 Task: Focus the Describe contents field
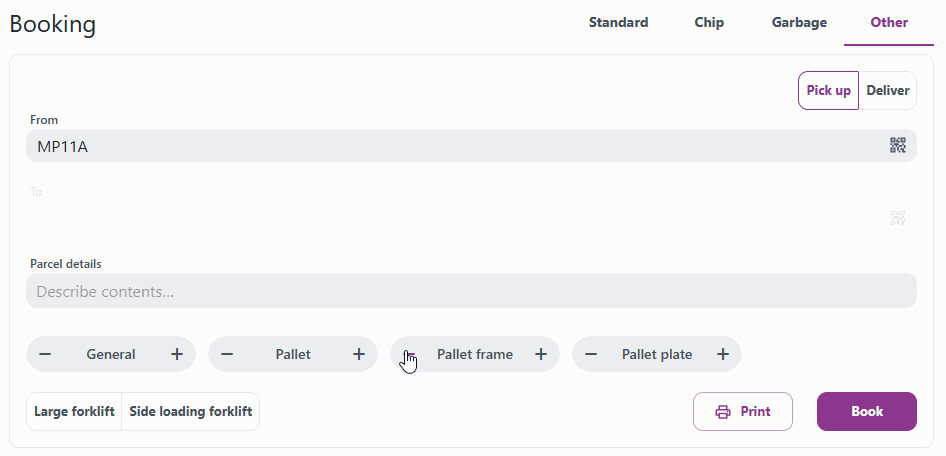pyautogui.click(x=471, y=291)
